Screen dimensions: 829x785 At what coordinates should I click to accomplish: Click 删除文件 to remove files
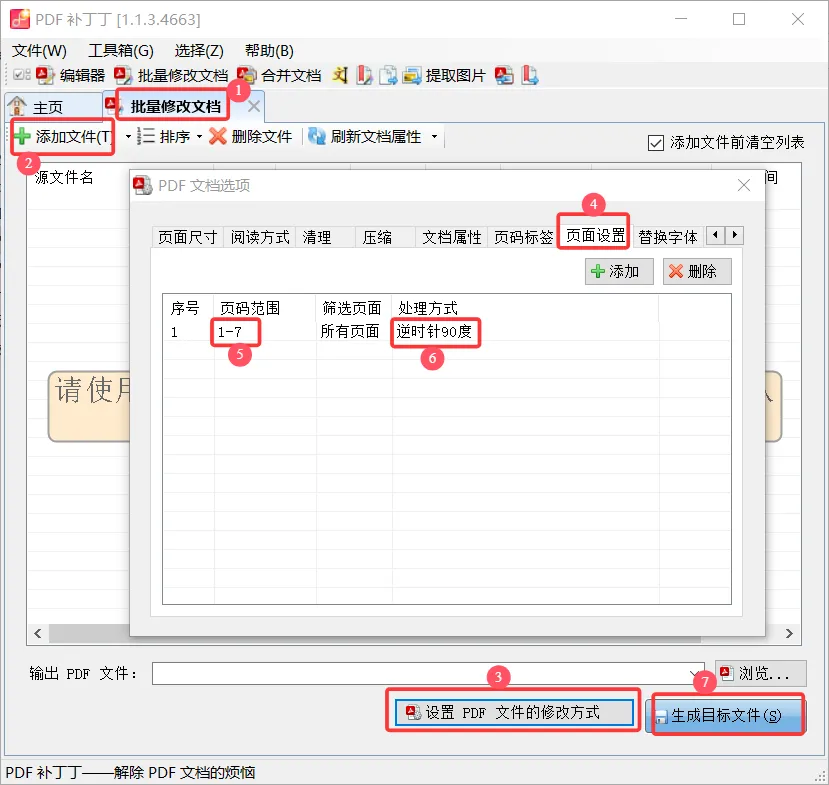(x=251, y=137)
